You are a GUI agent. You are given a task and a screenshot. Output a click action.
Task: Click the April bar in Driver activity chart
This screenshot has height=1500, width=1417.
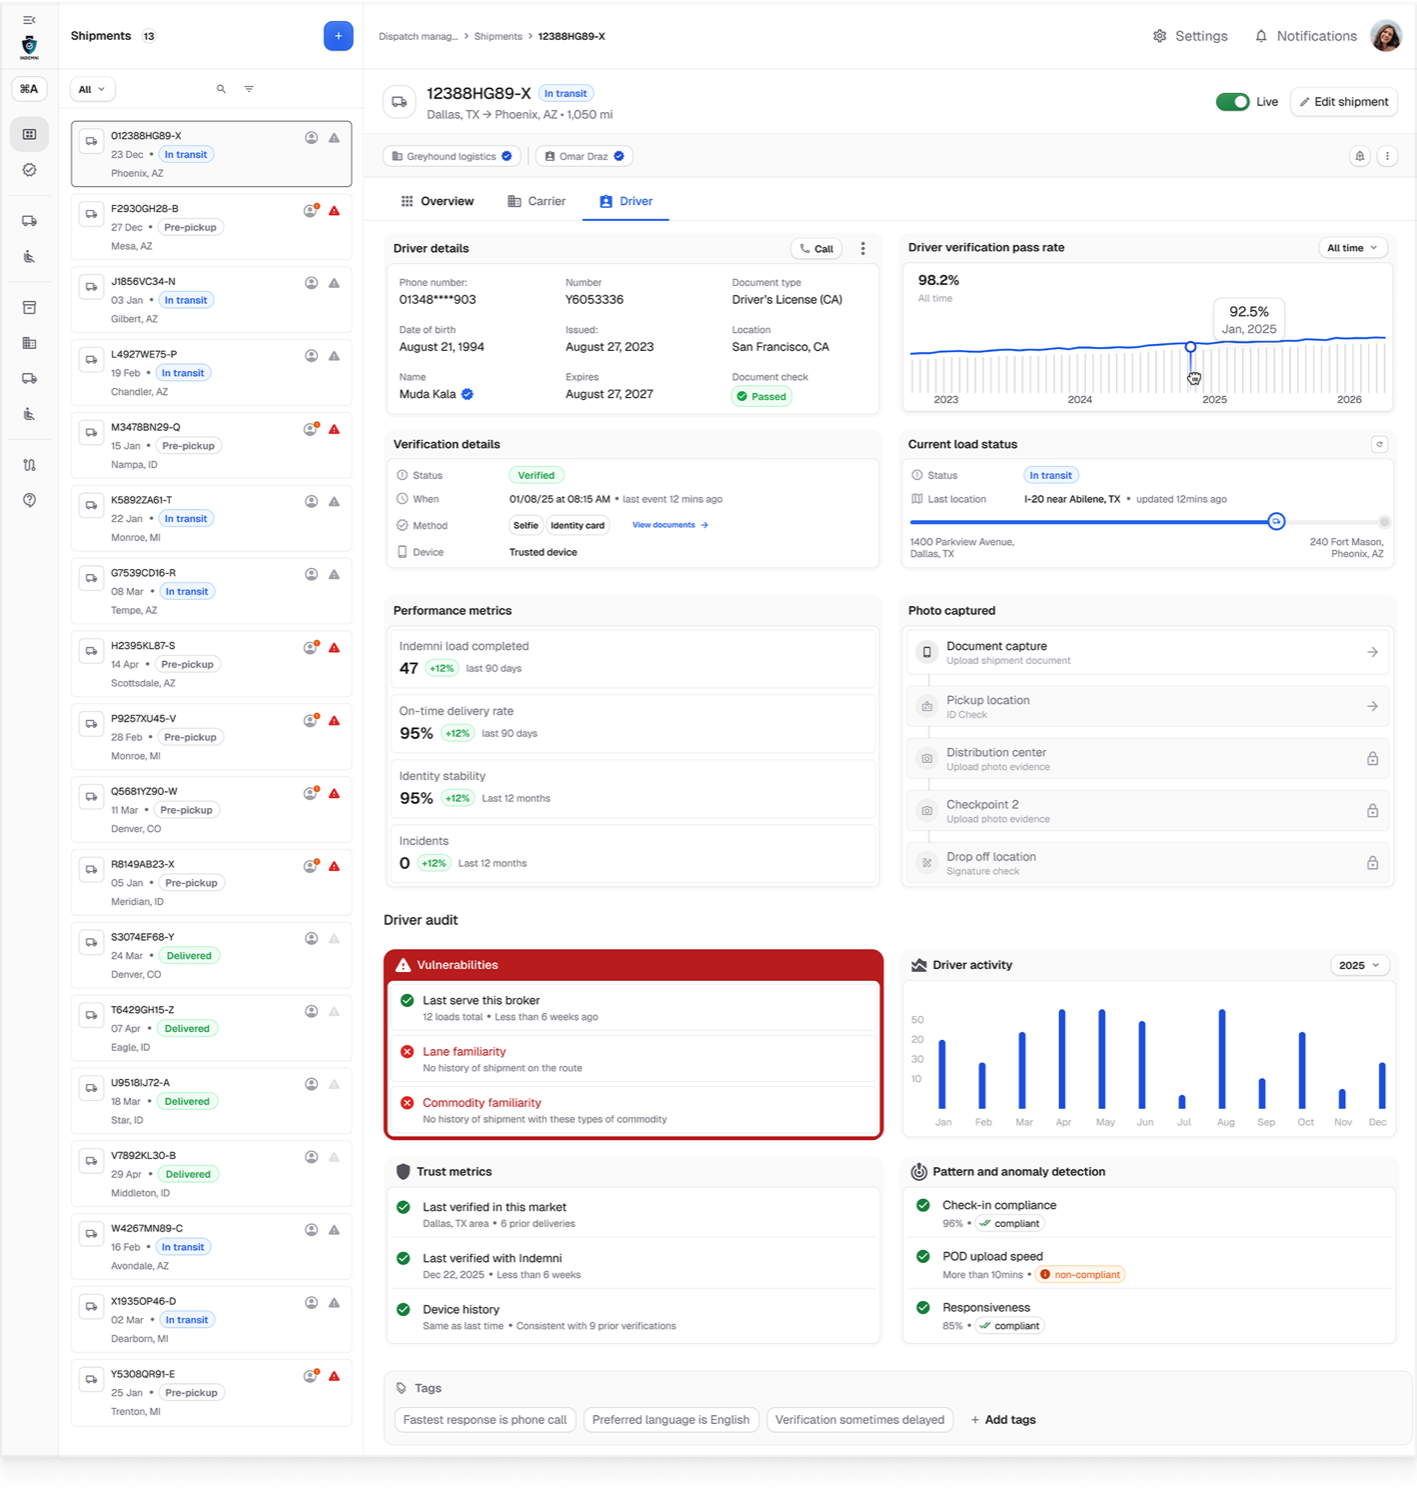(1062, 1059)
